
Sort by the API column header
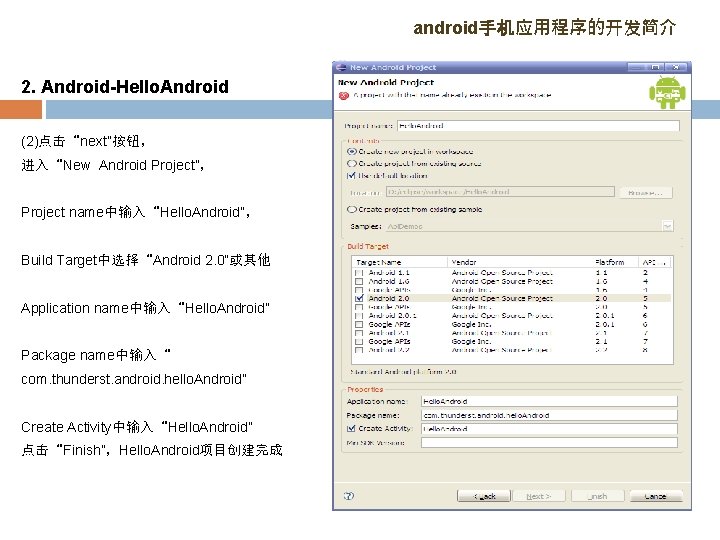(x=654, y=262)
